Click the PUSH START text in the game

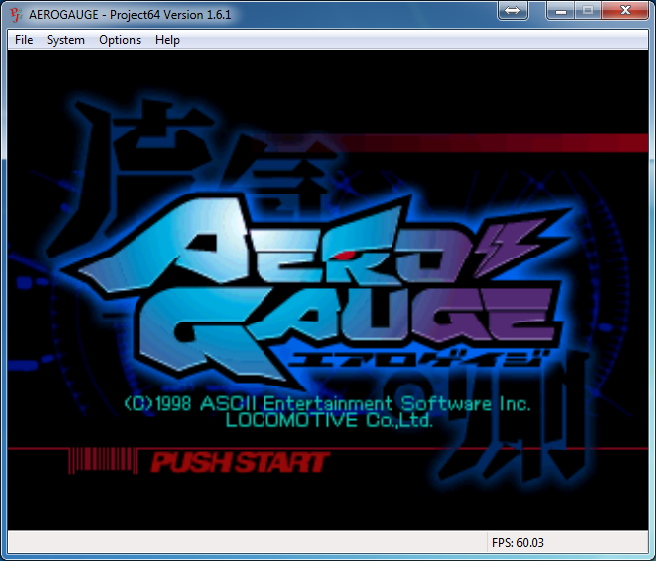tap(240, 462)
